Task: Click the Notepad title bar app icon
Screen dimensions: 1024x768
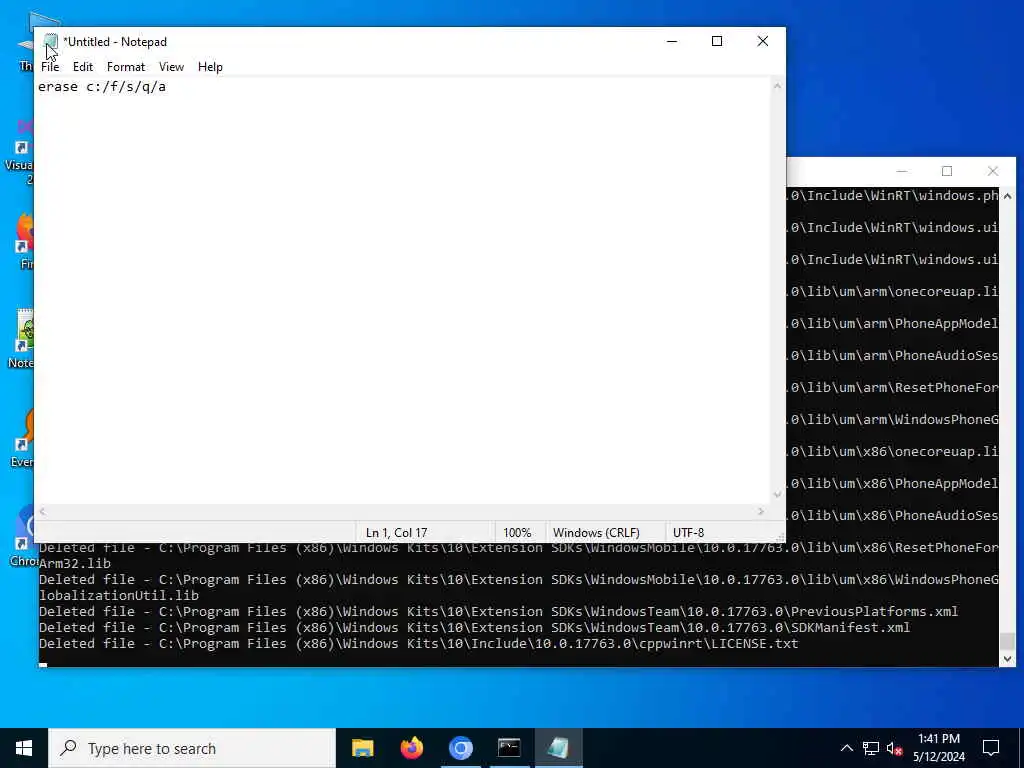Action: pyautogui.click(x=51, y=42)
